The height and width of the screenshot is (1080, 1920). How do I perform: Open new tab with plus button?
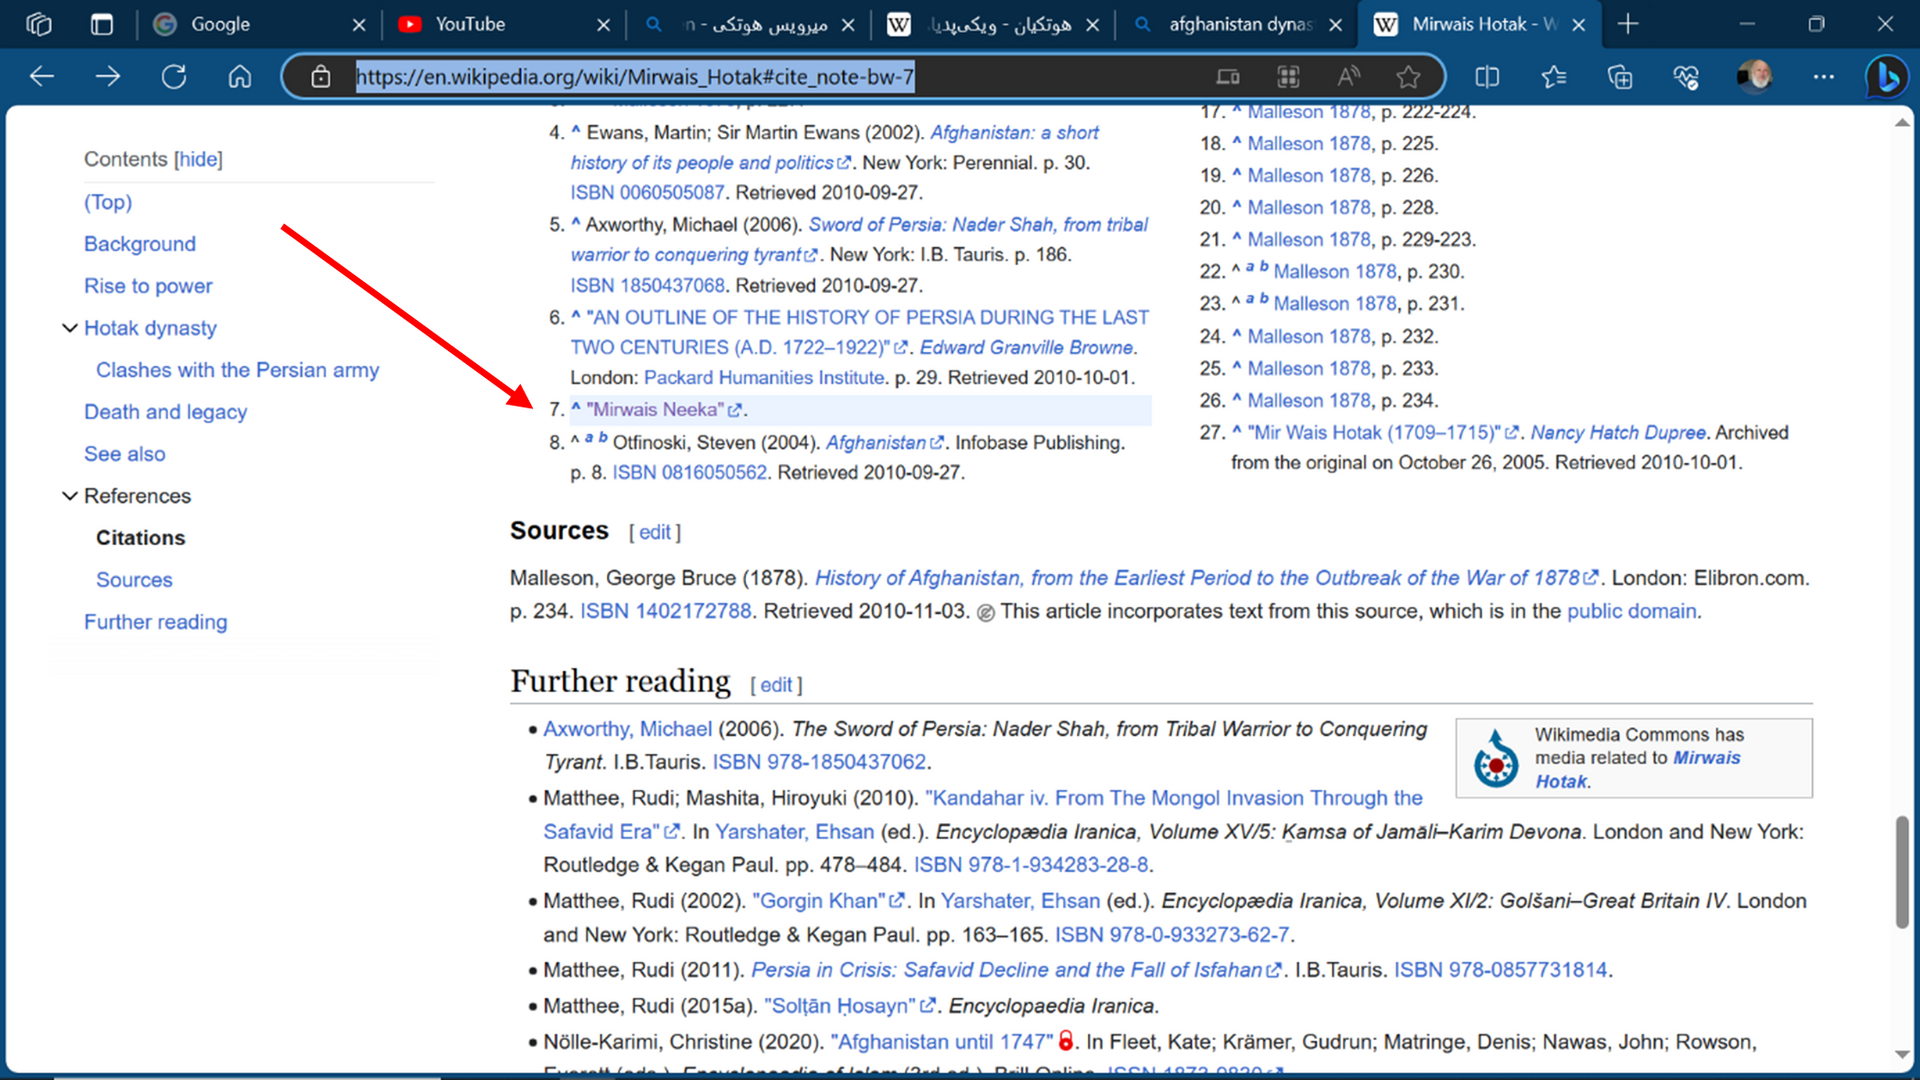click(1628, 24)
